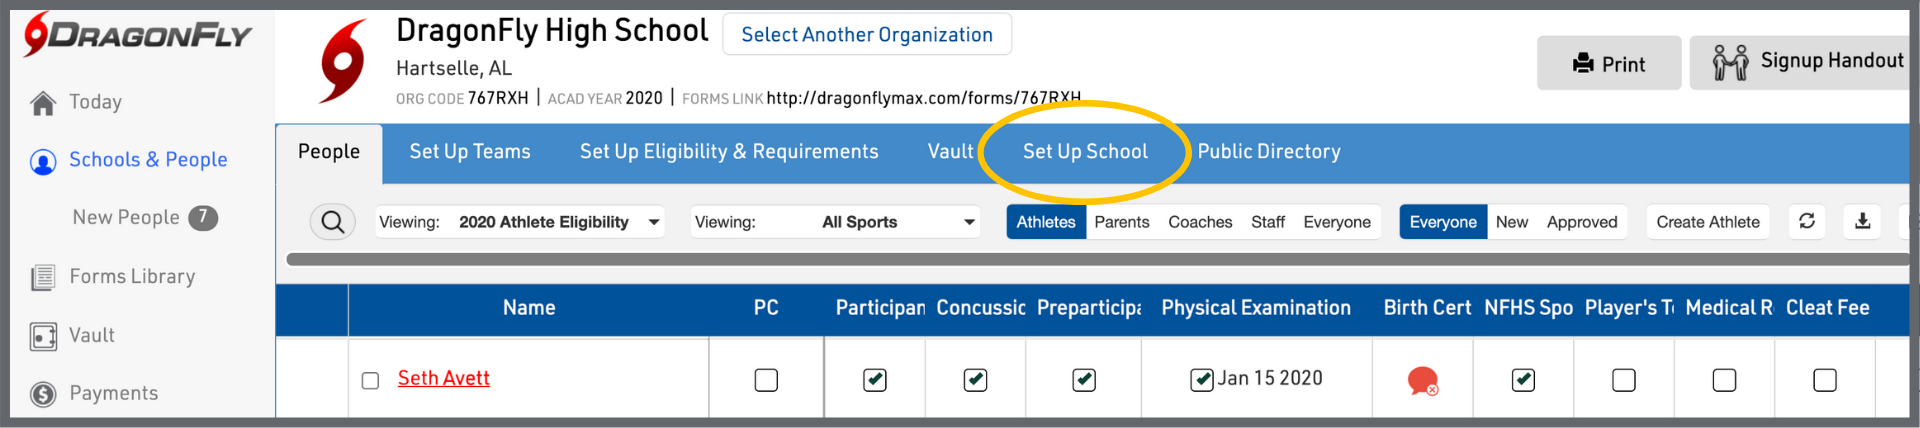Switch to the Set Up School tab
This screenshot has width=1920, height=428.
coord(1085,152)
